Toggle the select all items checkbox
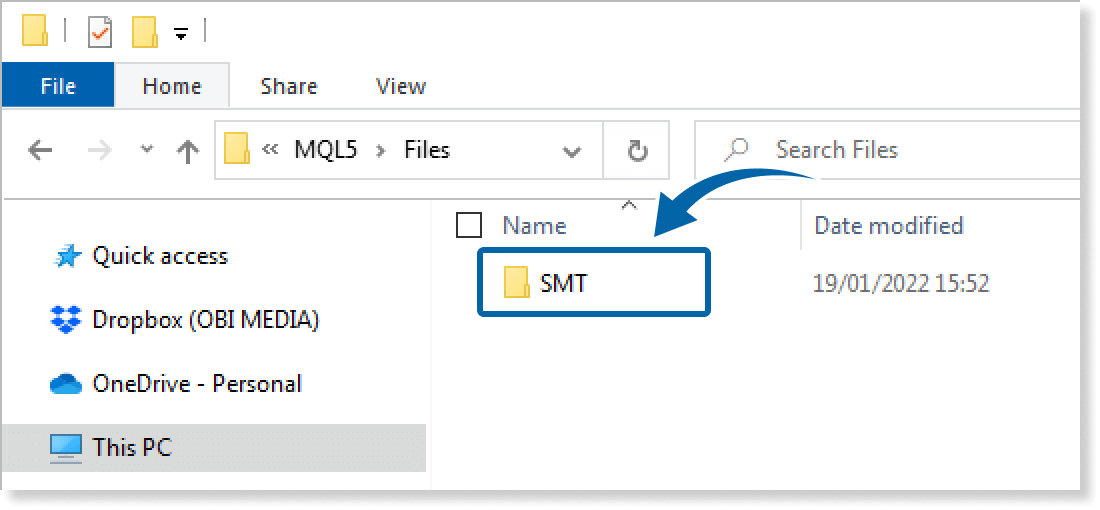The height and width of the screenshot is (510, 1100). click(x=468, y=225)
